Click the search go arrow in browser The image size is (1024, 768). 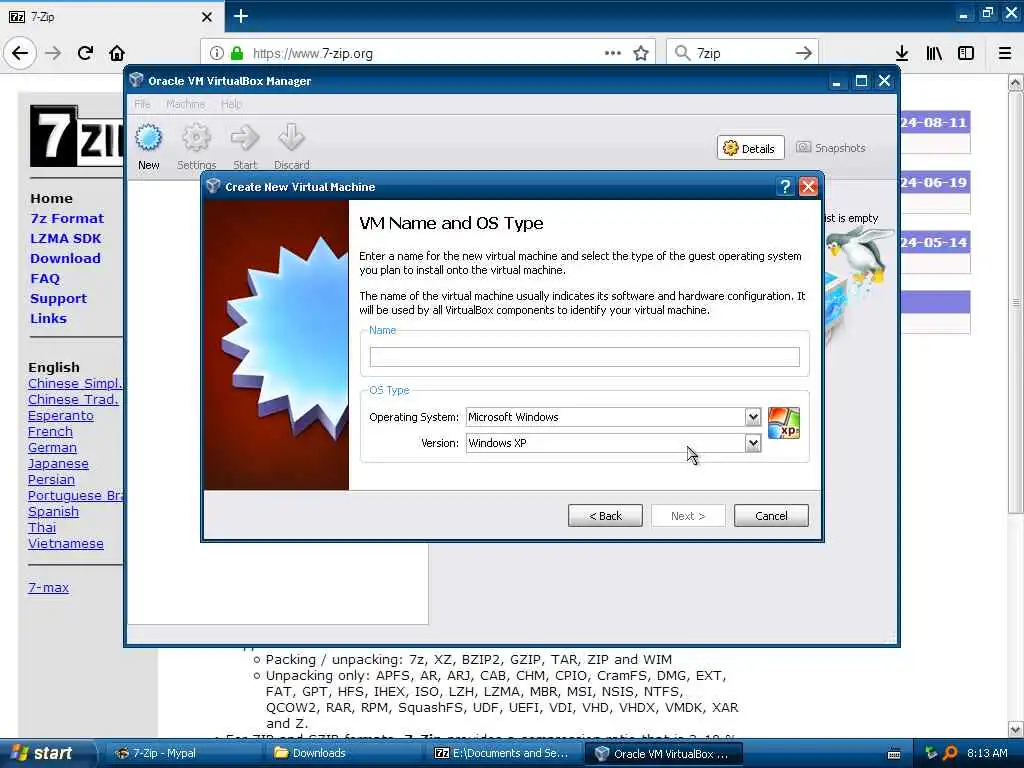[804, 53]
